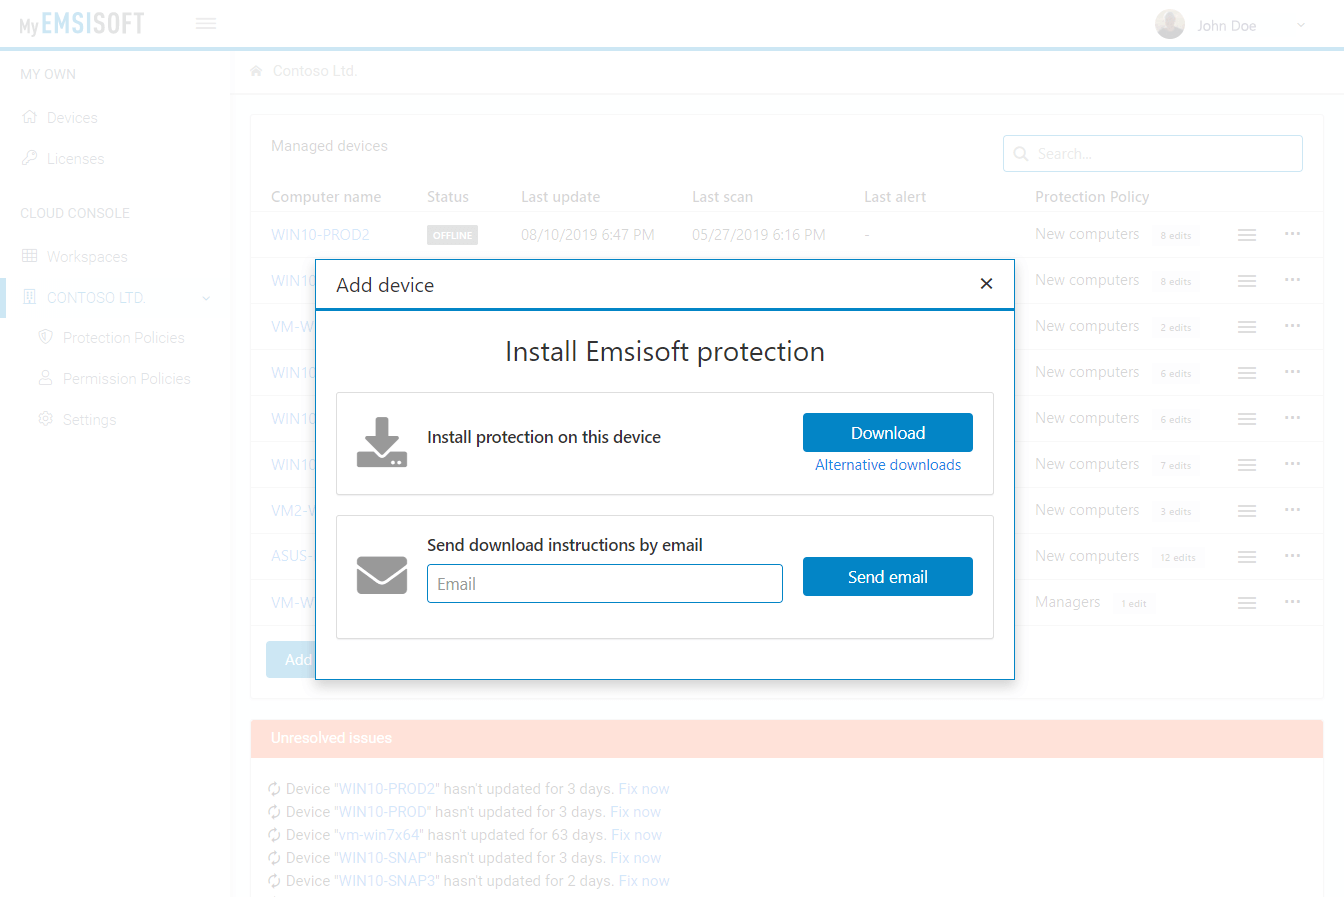Viewport: 1344px width, 897px height.
Task: Click the Unresolved issues header
Action: 786,738
